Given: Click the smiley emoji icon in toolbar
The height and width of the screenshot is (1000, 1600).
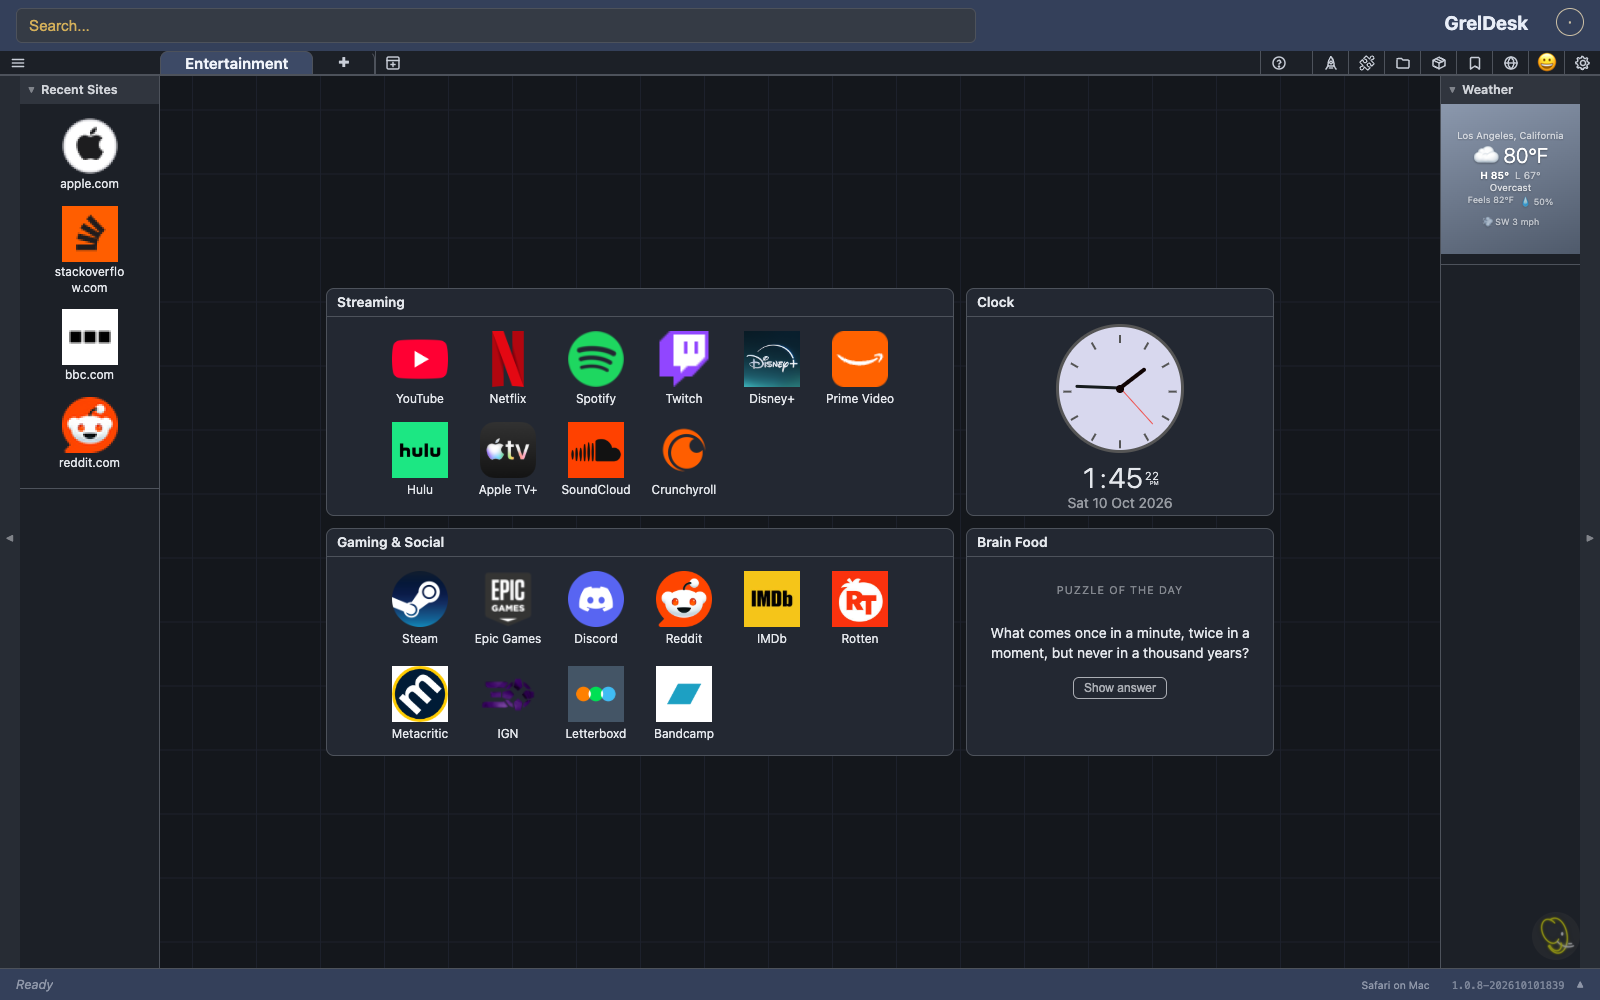Looking at the screenshot, I should tap(1547, 62).
